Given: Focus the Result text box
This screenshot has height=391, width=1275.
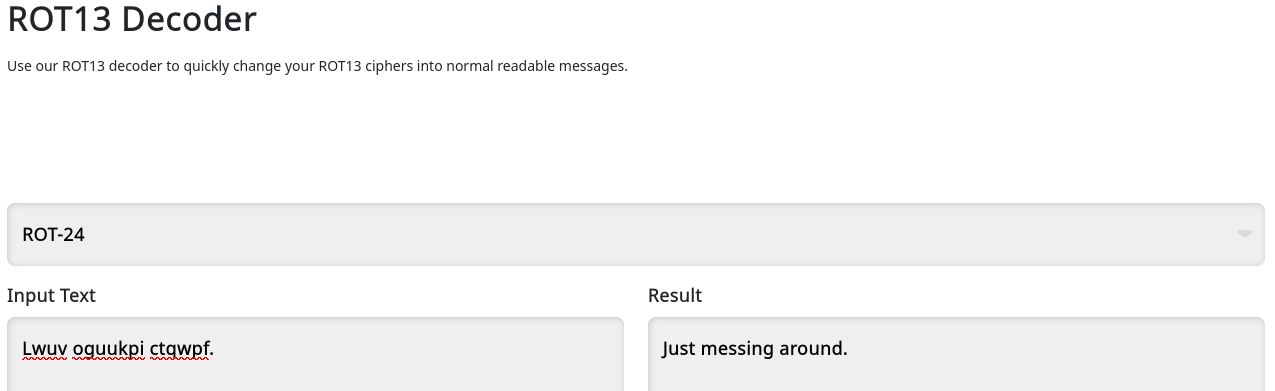Looking at the screenshot, I should (956, 354).
